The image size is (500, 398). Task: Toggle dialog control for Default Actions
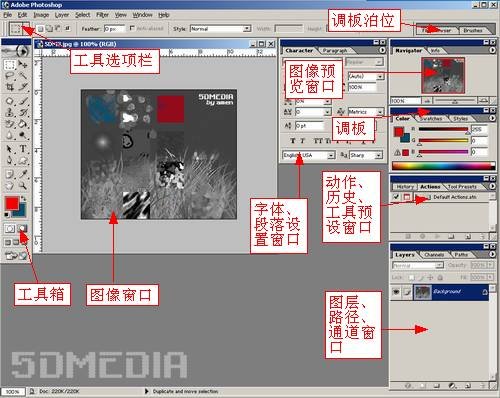(406, 197)
